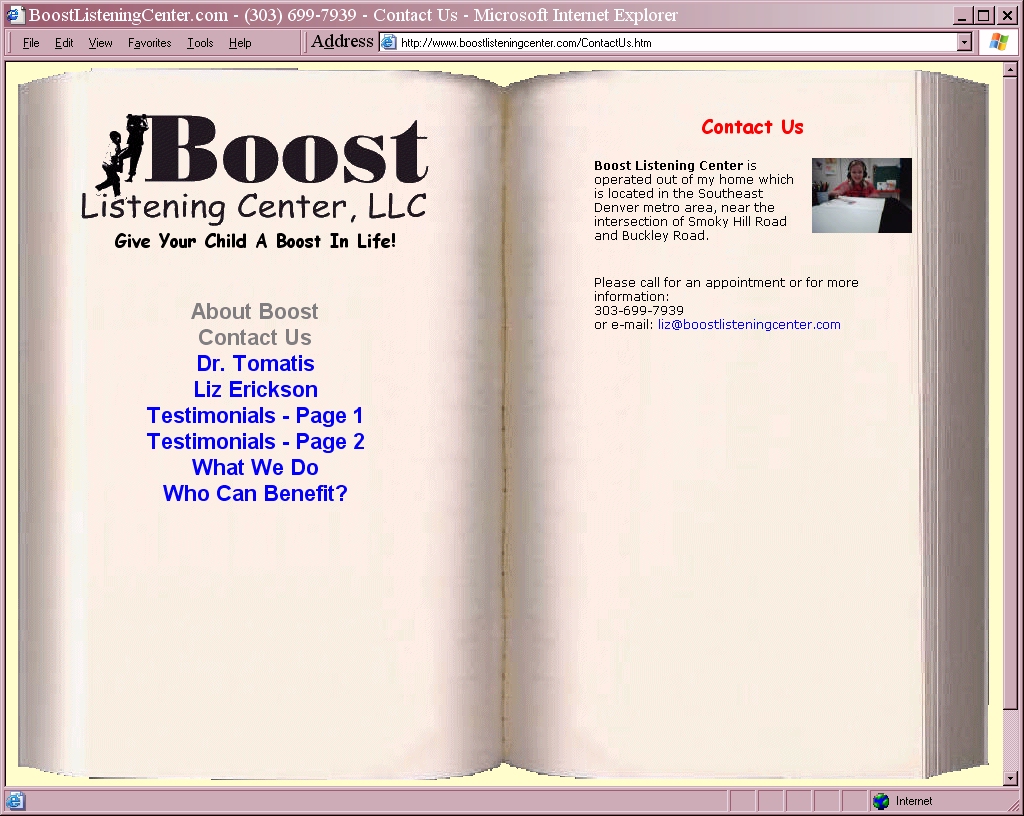This screenshot has height=816, width=1024.
Task: Click the photo of child with headphones
Action: click(x=861, y=195)
